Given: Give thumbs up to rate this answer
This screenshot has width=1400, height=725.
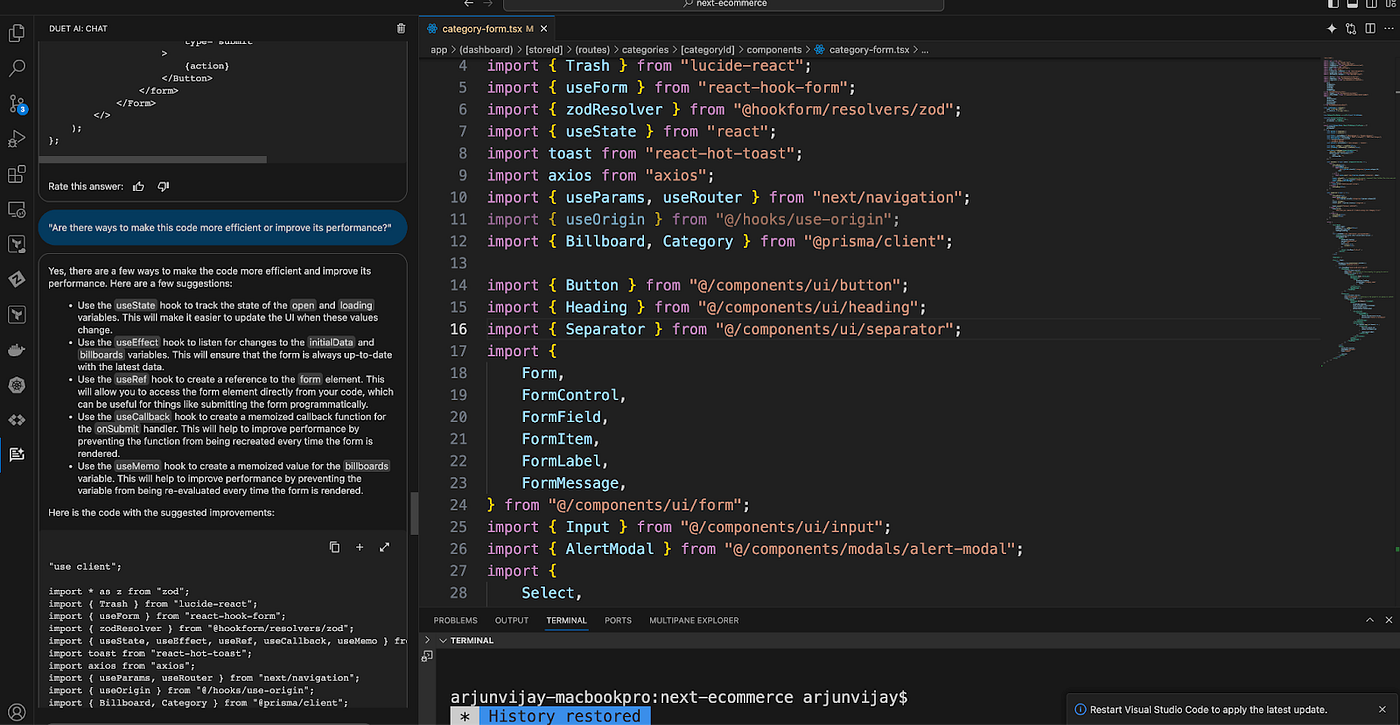Looking at the screenshot, I should click(139, 187).
